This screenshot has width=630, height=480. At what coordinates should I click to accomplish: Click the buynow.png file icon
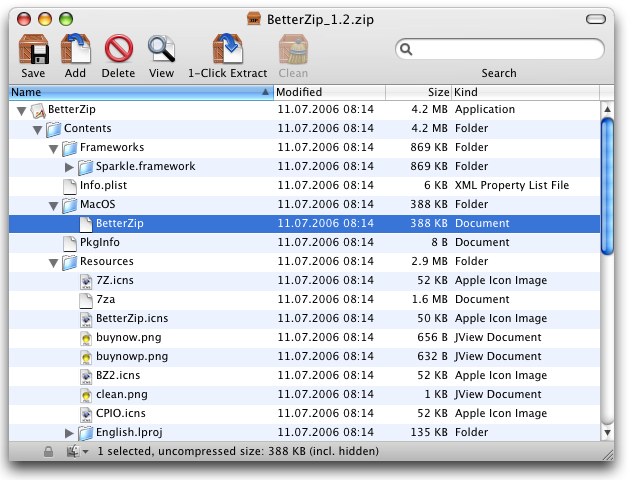click(x=86, y=338)
